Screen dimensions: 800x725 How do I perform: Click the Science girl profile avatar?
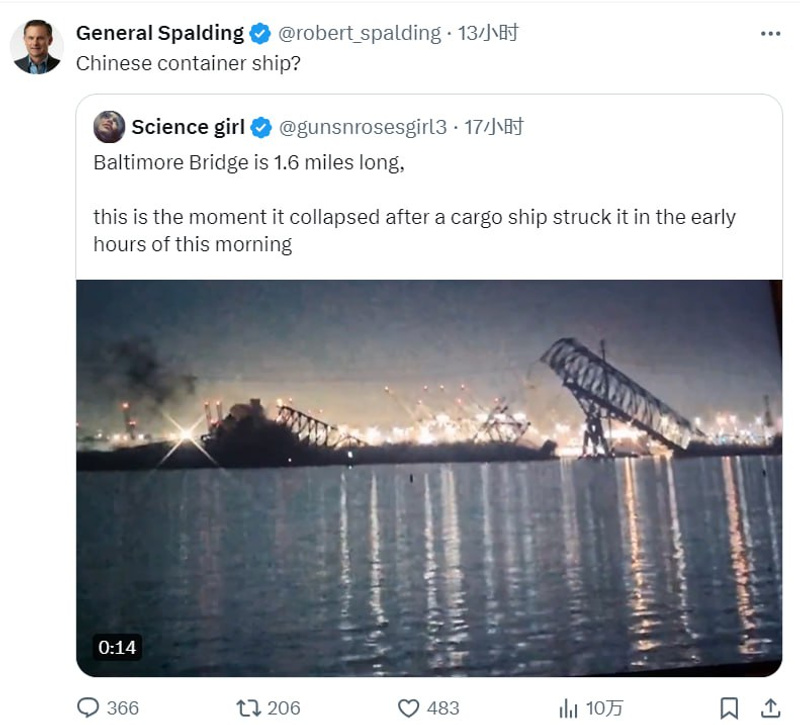pos(109,127)
